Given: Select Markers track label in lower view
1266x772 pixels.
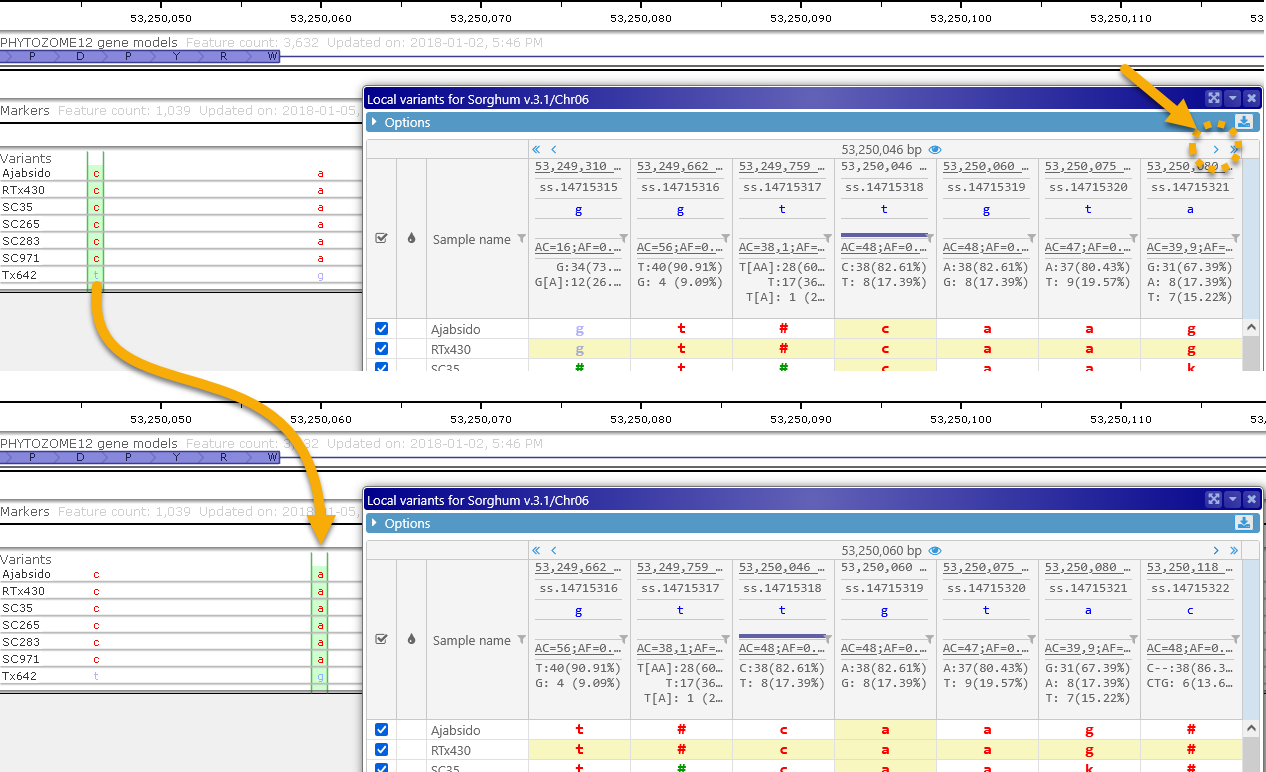Looking at the screenshot, I should point(25,511).
